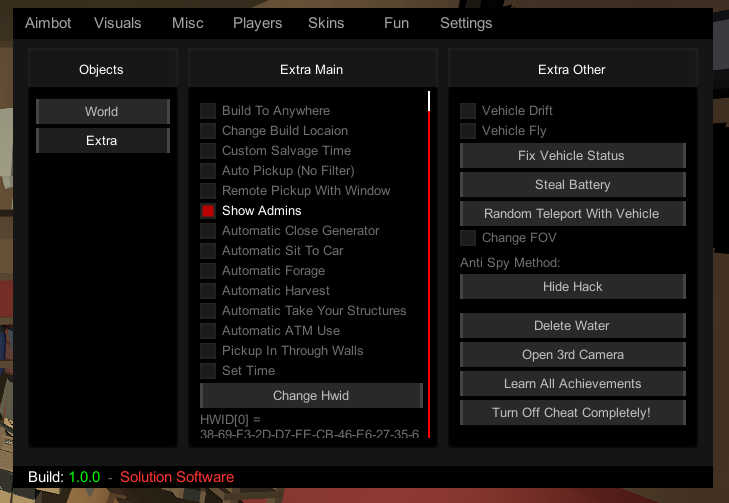Toggle the Set Time checkbox
Screen dimensions: 729x503
coord(208,371)
